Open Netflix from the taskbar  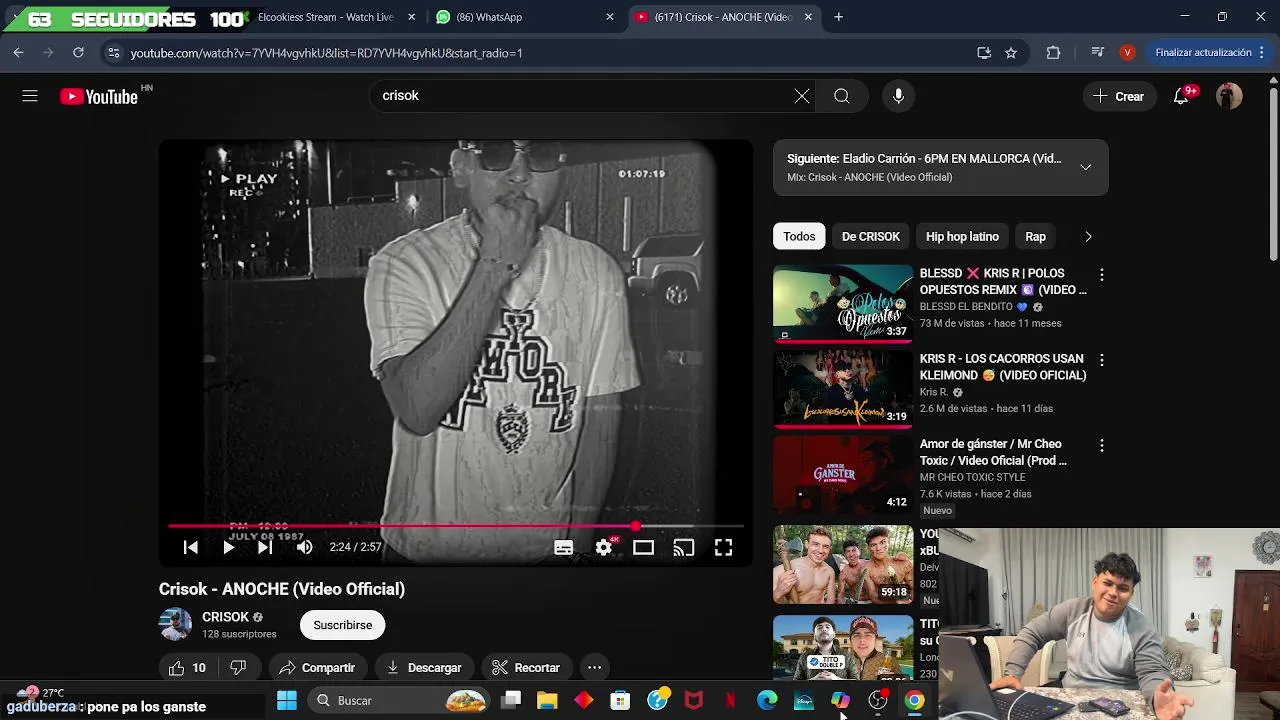730,701
